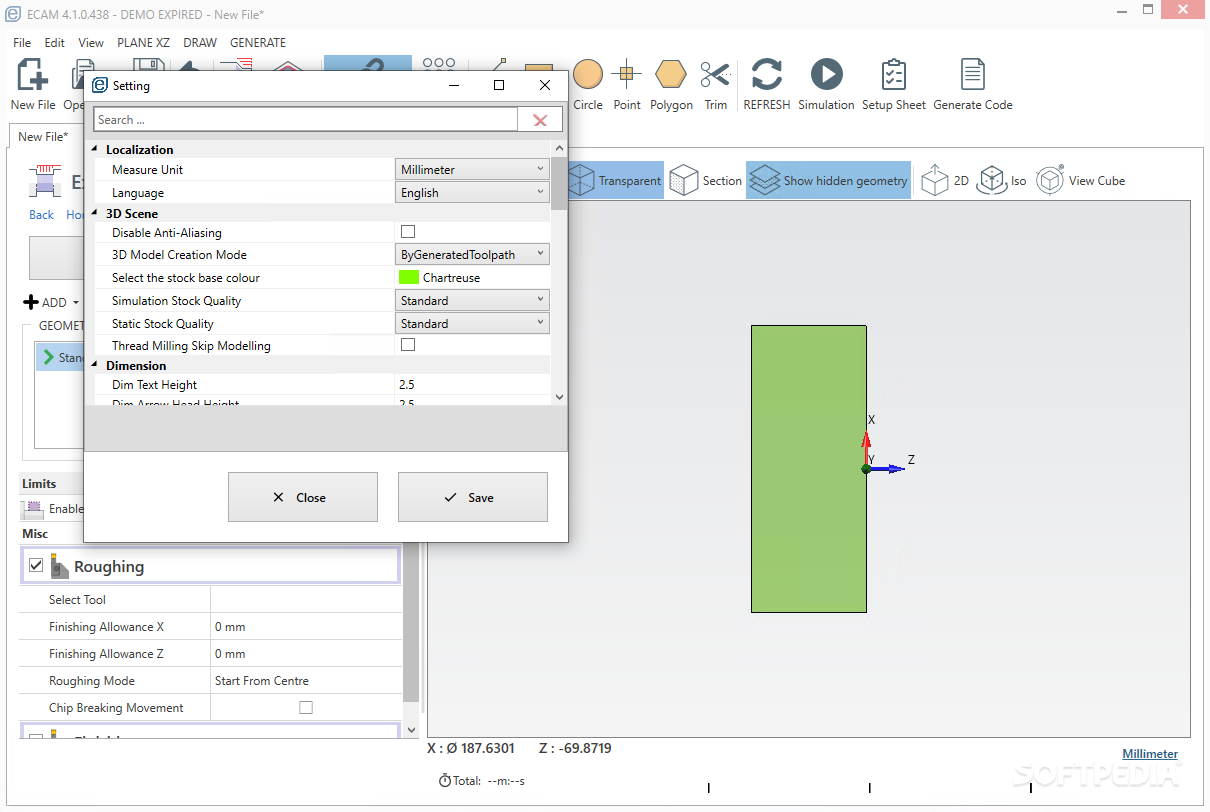Screen dimensions: 1210x812
Task: Uncheck the Roughing checkbox
Action: tap(36, 566)
